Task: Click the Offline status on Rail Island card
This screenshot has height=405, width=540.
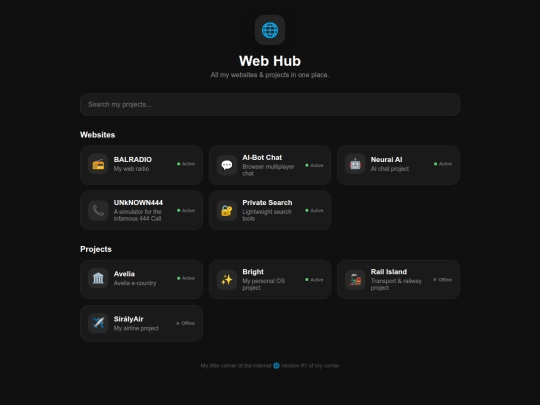Action: (443, 280)
